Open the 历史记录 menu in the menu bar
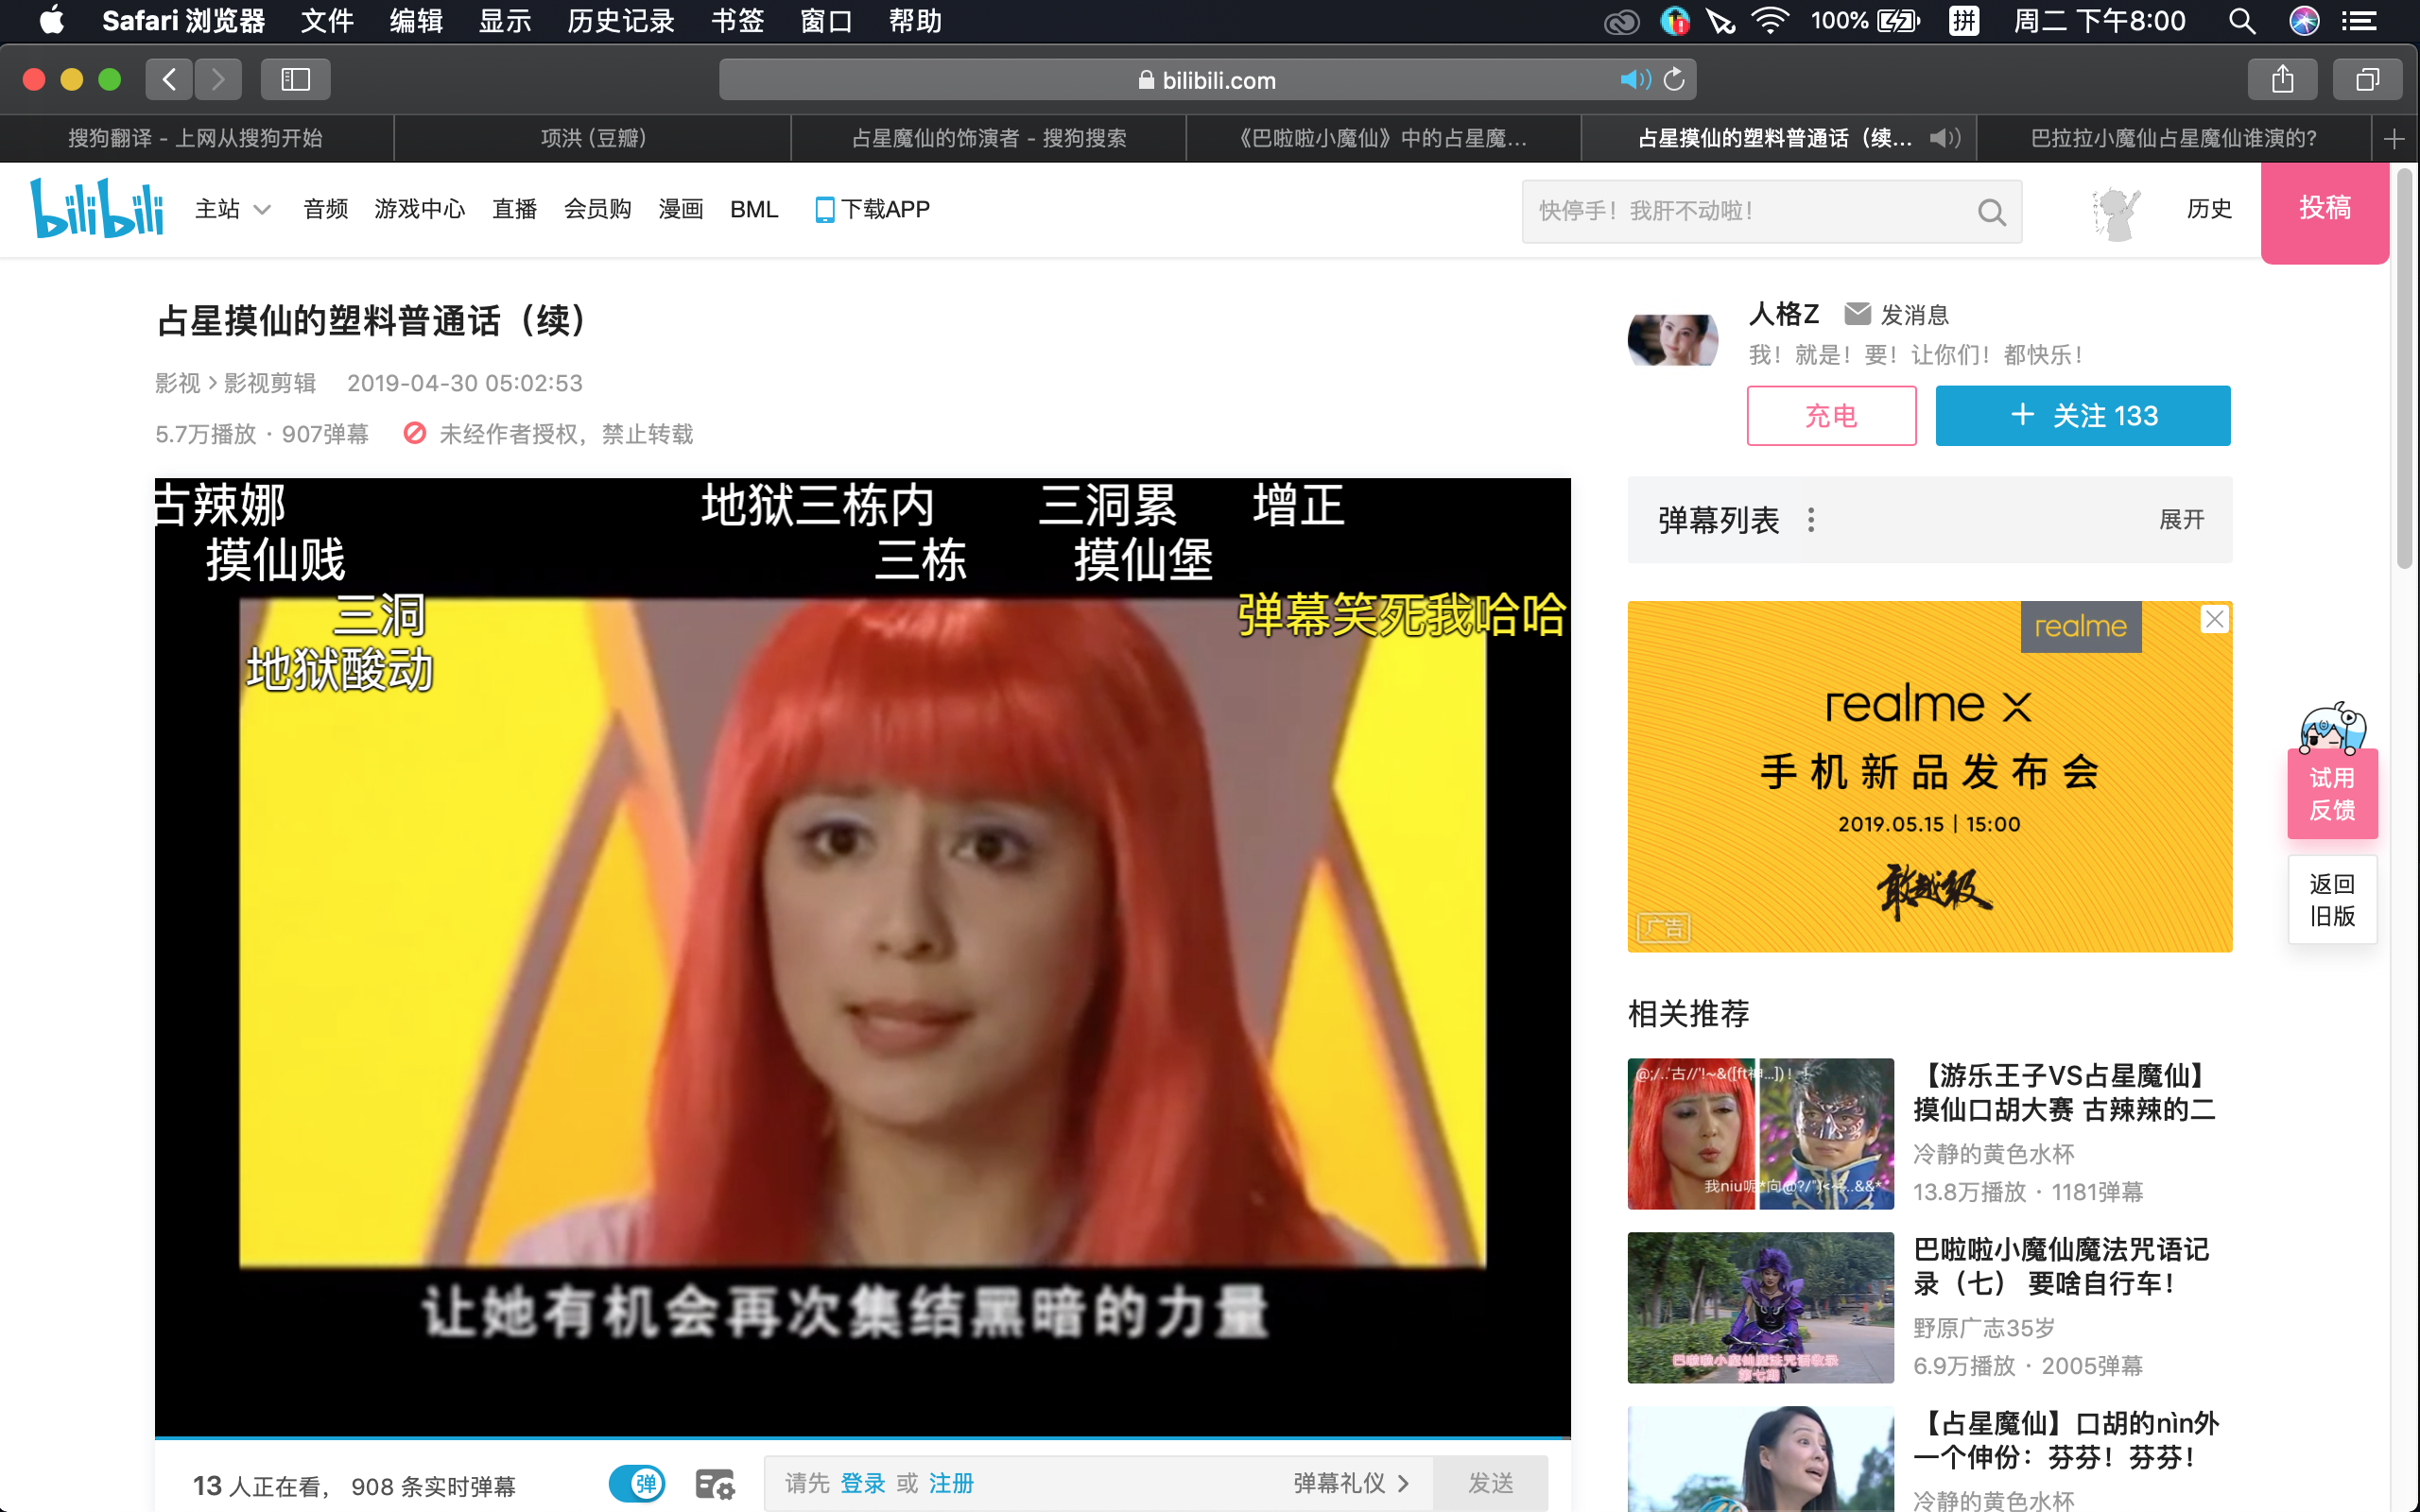2420x1512 pixels. tap(620, 21)
